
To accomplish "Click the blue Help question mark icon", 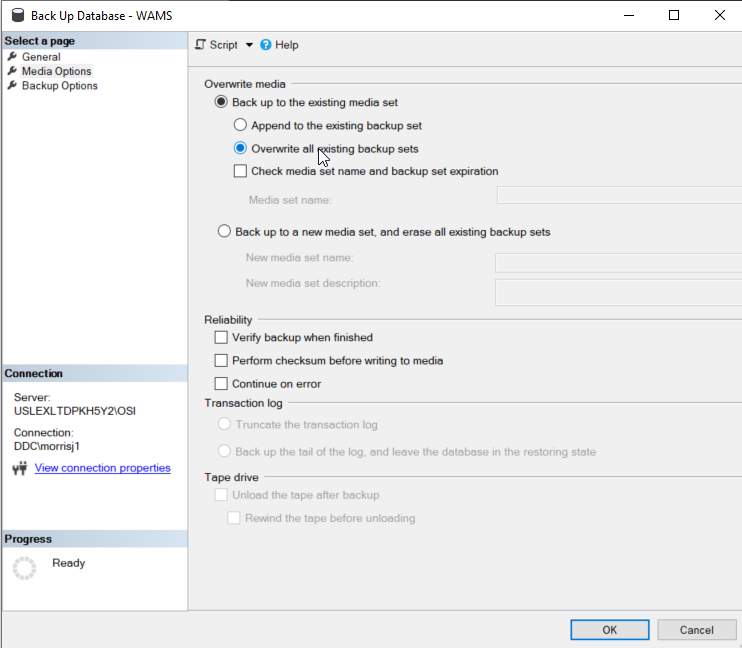I will [x=266, y=45].
